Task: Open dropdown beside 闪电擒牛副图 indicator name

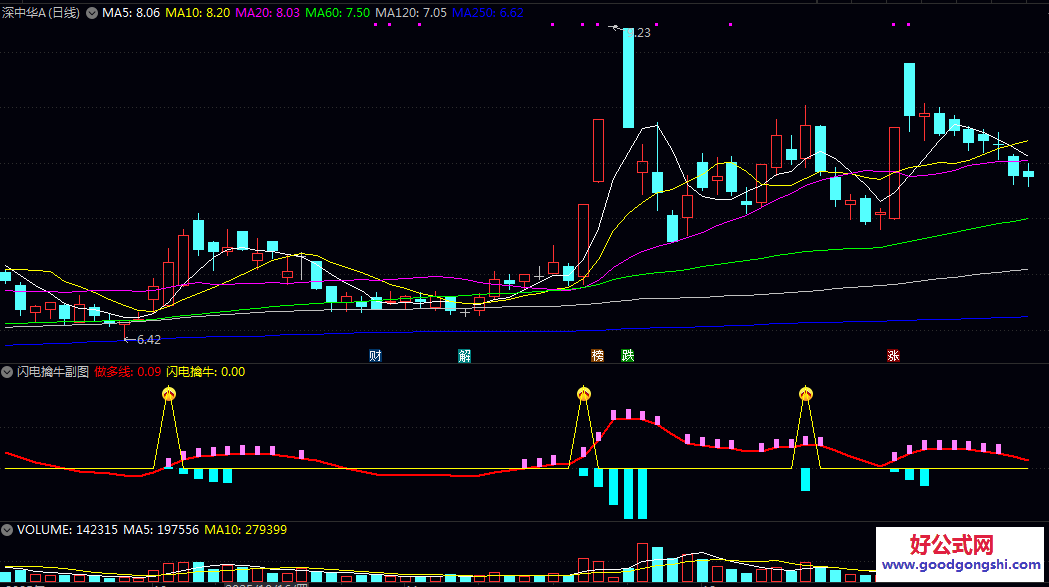Action: point(7,372)
